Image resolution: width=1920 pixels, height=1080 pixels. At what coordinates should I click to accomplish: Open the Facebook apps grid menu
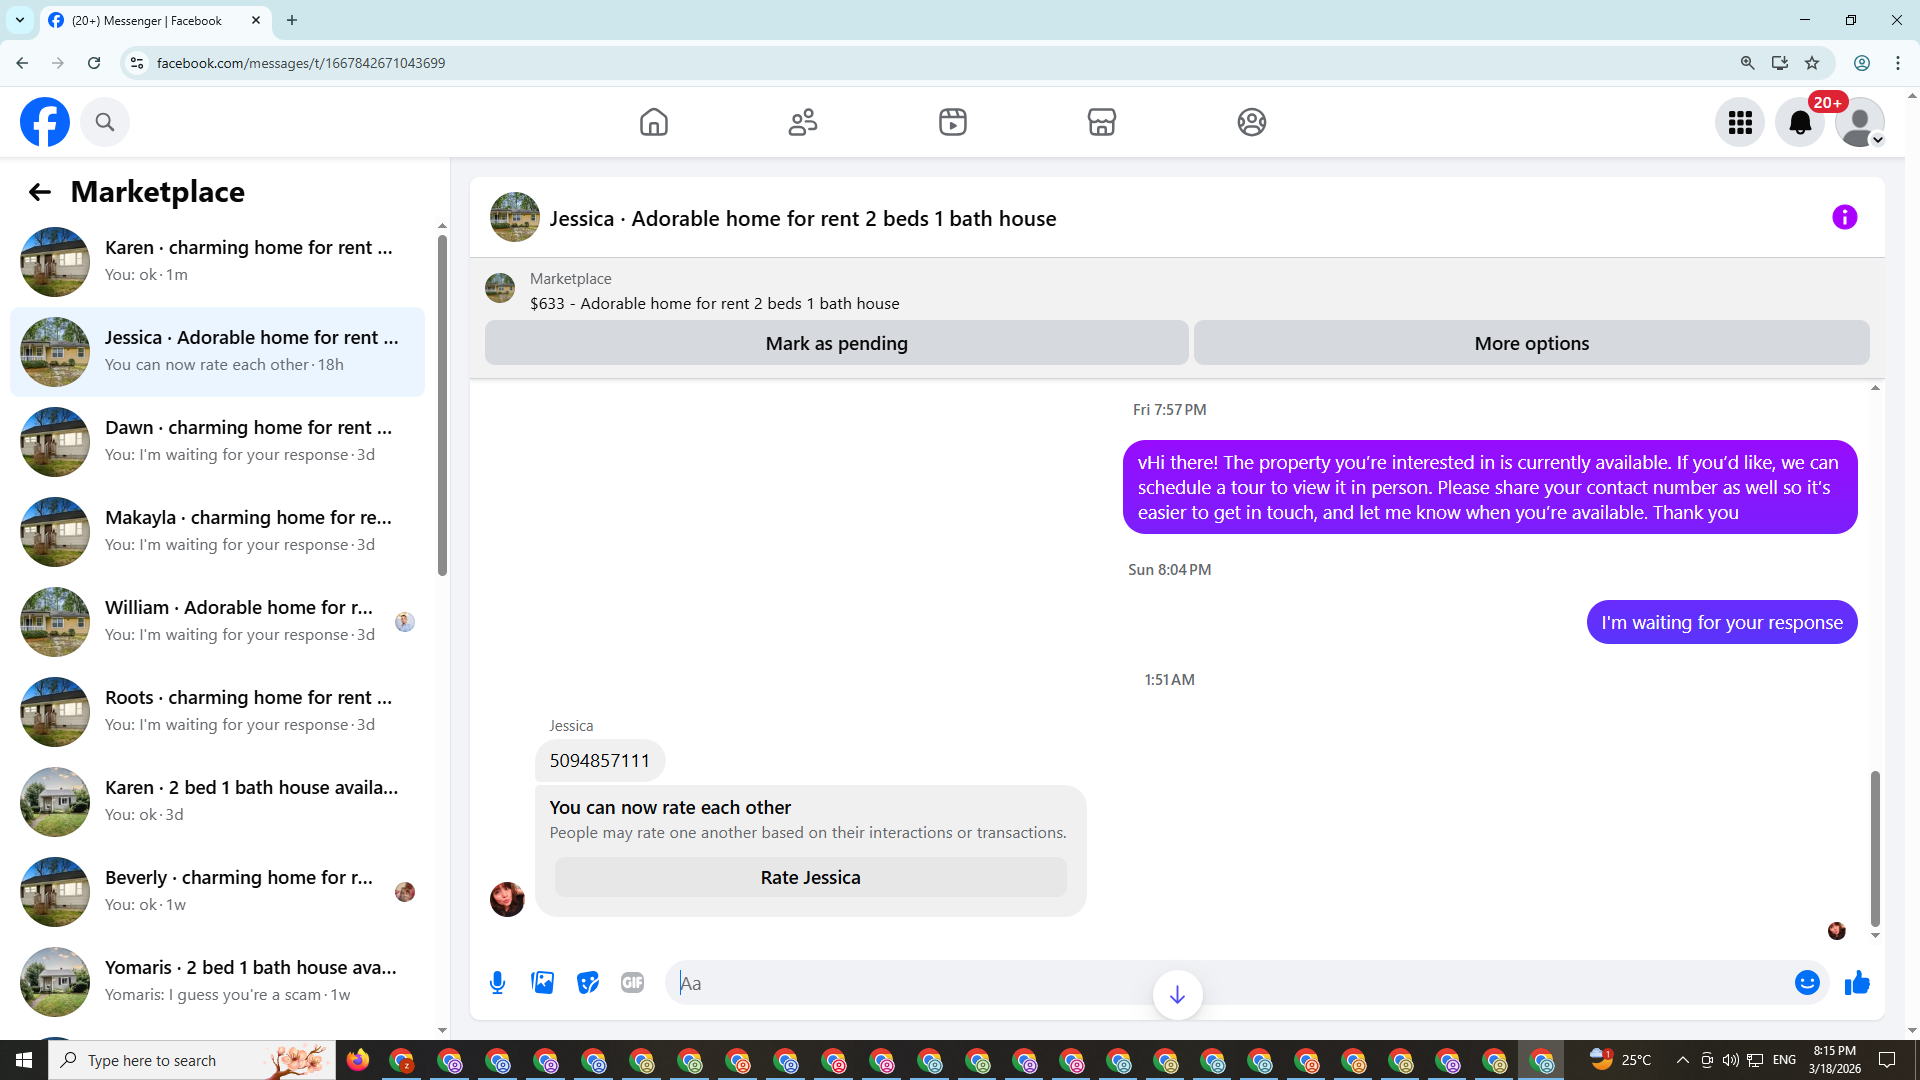pyautogui.click(x=1740, y=122)
